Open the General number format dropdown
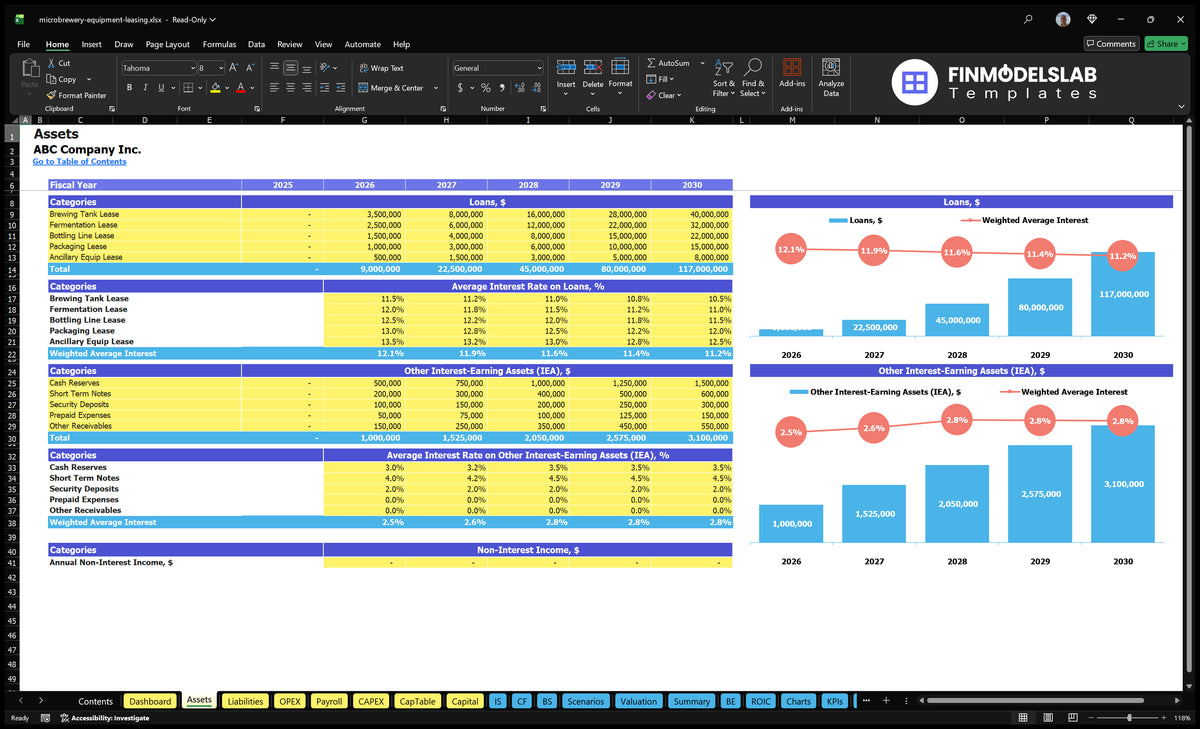Viewport: 1200px width, 729px height. click(538, 68)
